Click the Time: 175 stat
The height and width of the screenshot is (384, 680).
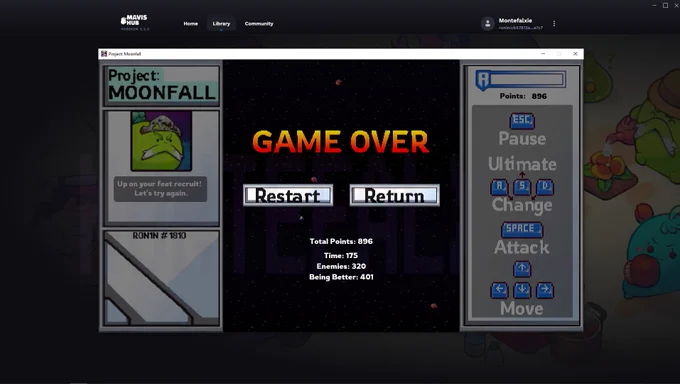pos(341,256)
